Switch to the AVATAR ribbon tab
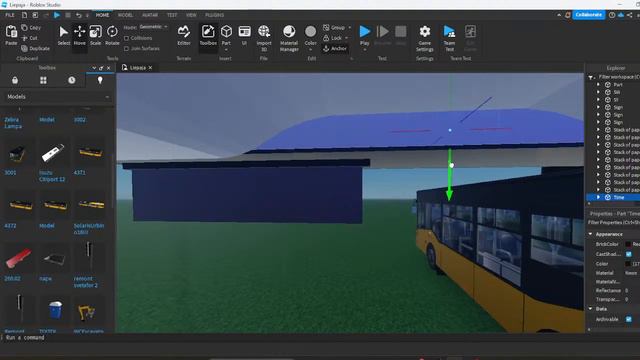Image resolution: width=640 pixels, height=360 pixels. 150,15
